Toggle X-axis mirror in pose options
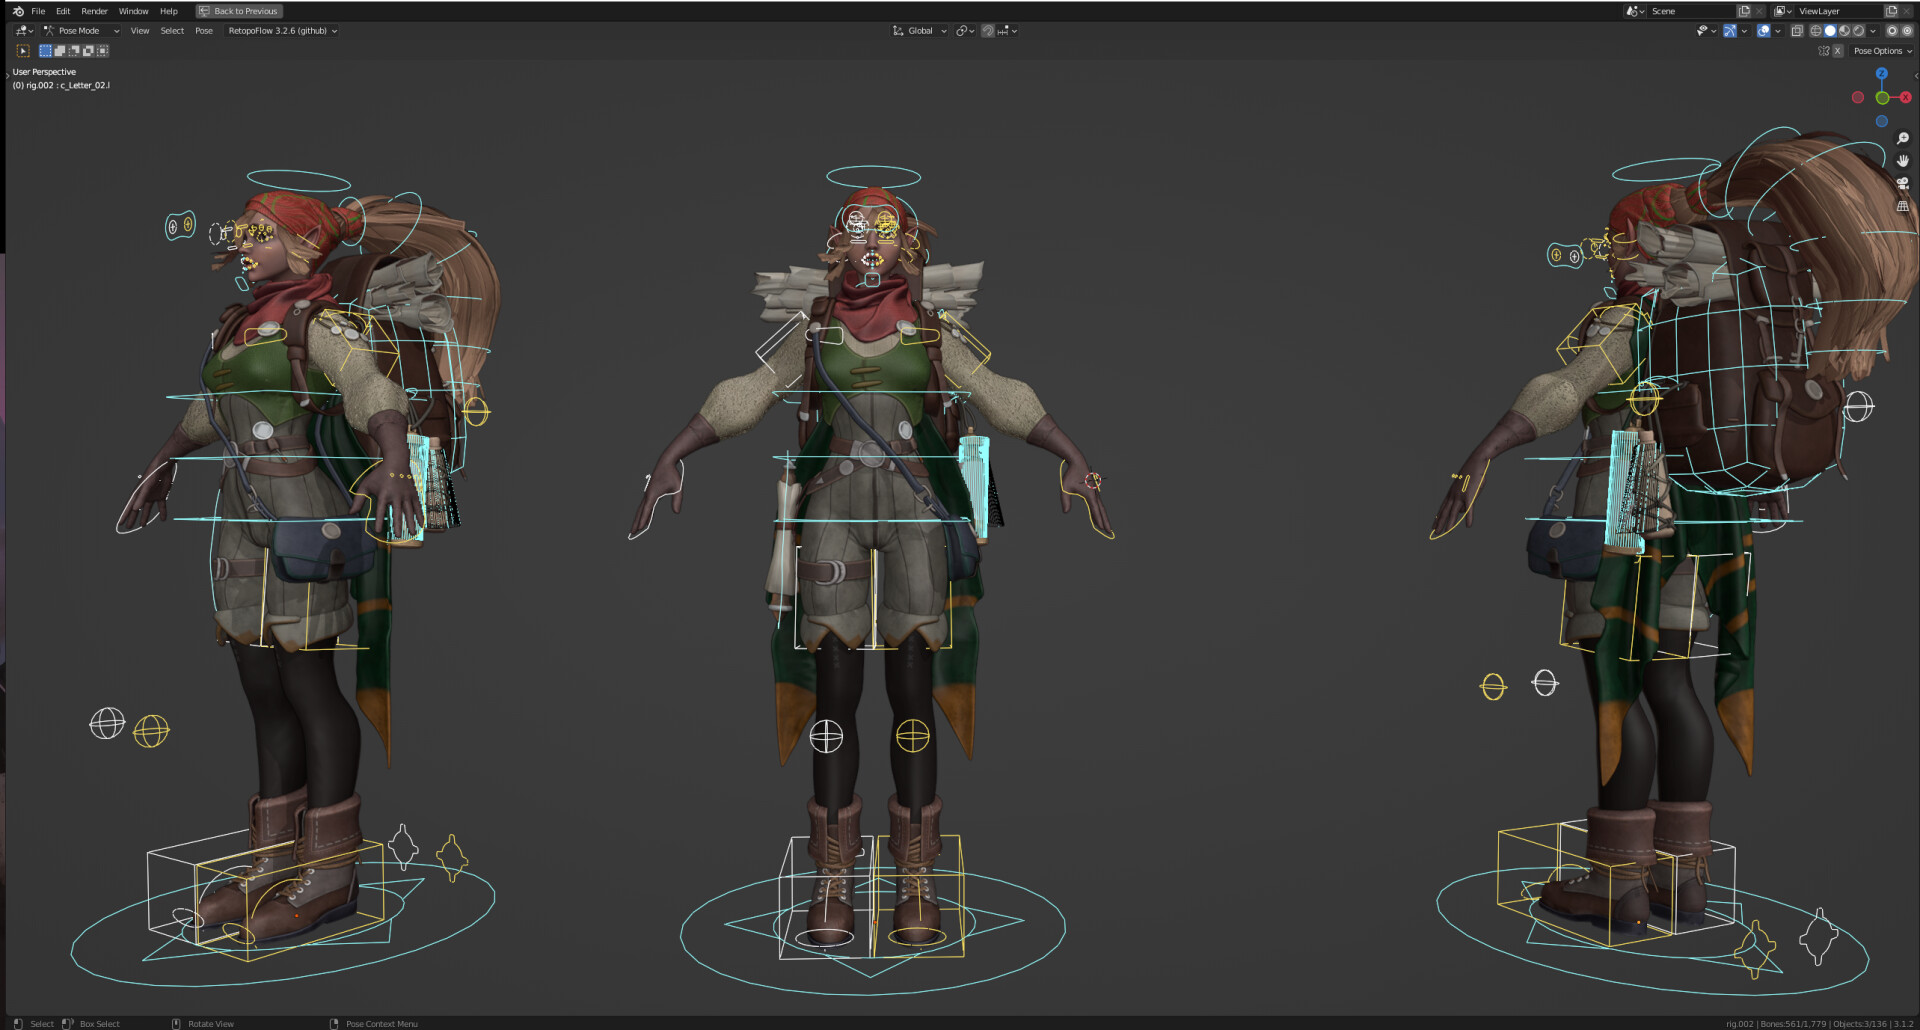The width and height of the screenshot is (1920, 1030). click(x=1837, y=51)
